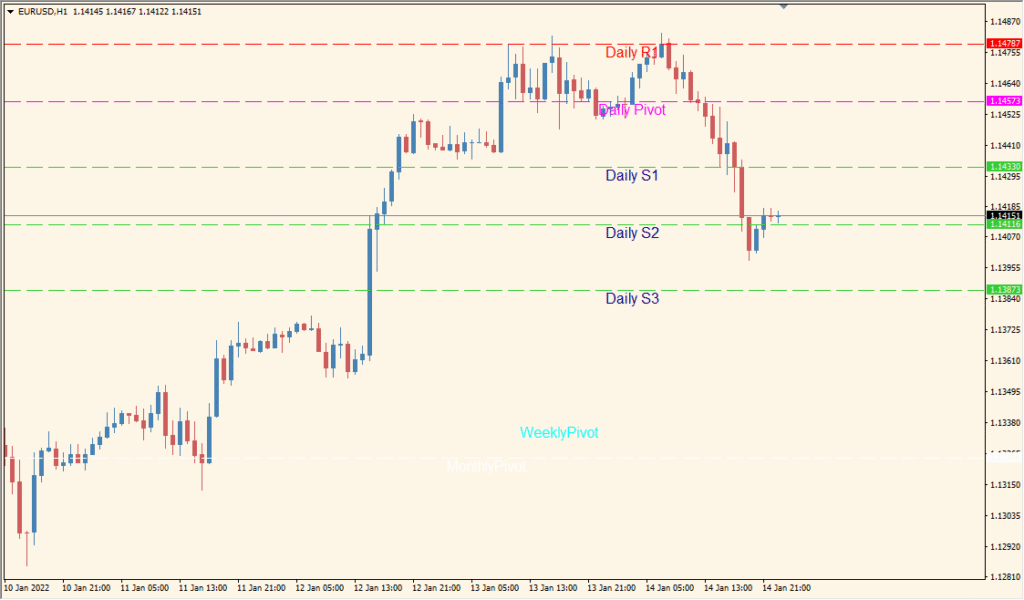Screen dimensions: 1024x600
Task: Click the 14 Jan 05:00 time label
Action: (x=670, y=588)
